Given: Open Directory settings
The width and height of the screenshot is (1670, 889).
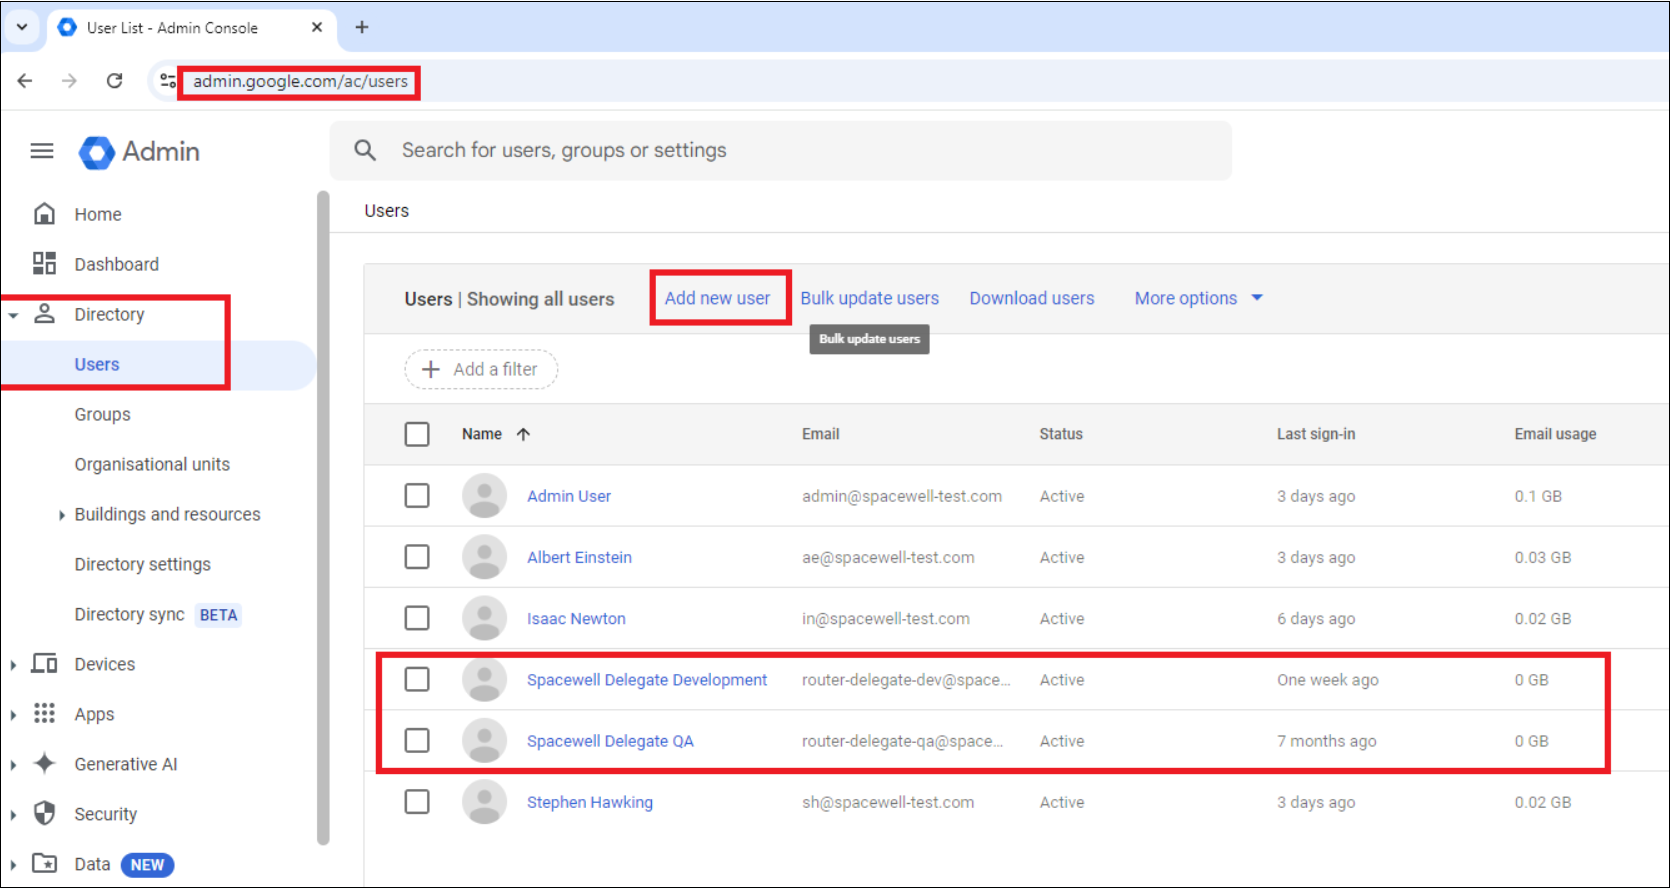Looking at the screenshot, I should tap(142, 564).
